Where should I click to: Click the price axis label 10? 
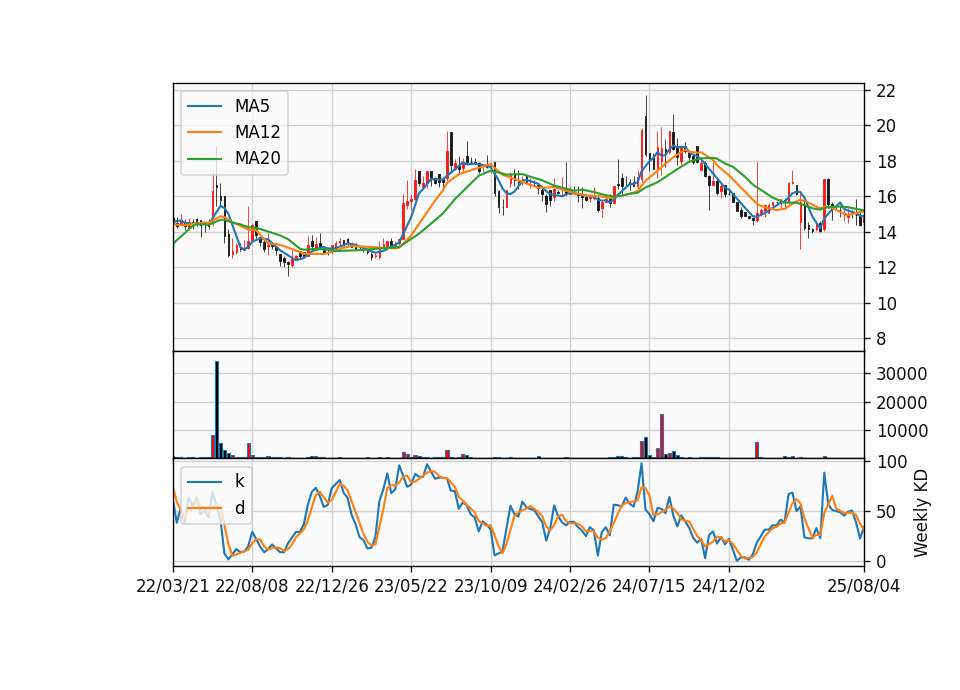[886, 304]
